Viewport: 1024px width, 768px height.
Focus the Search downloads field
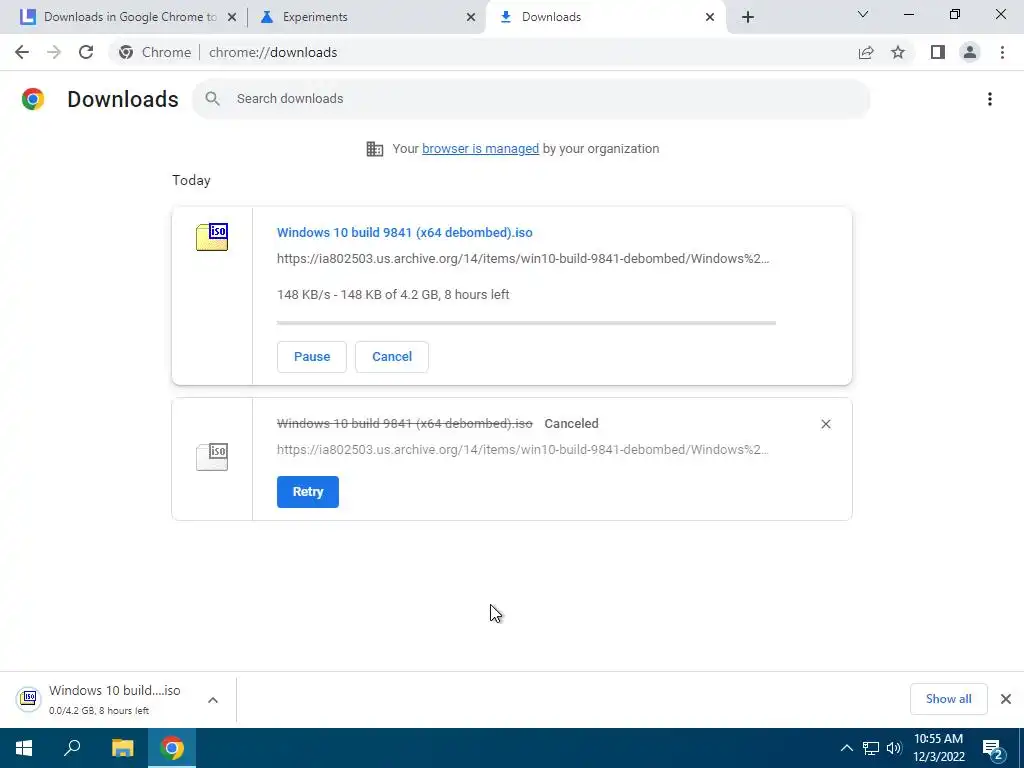point(532,99)
